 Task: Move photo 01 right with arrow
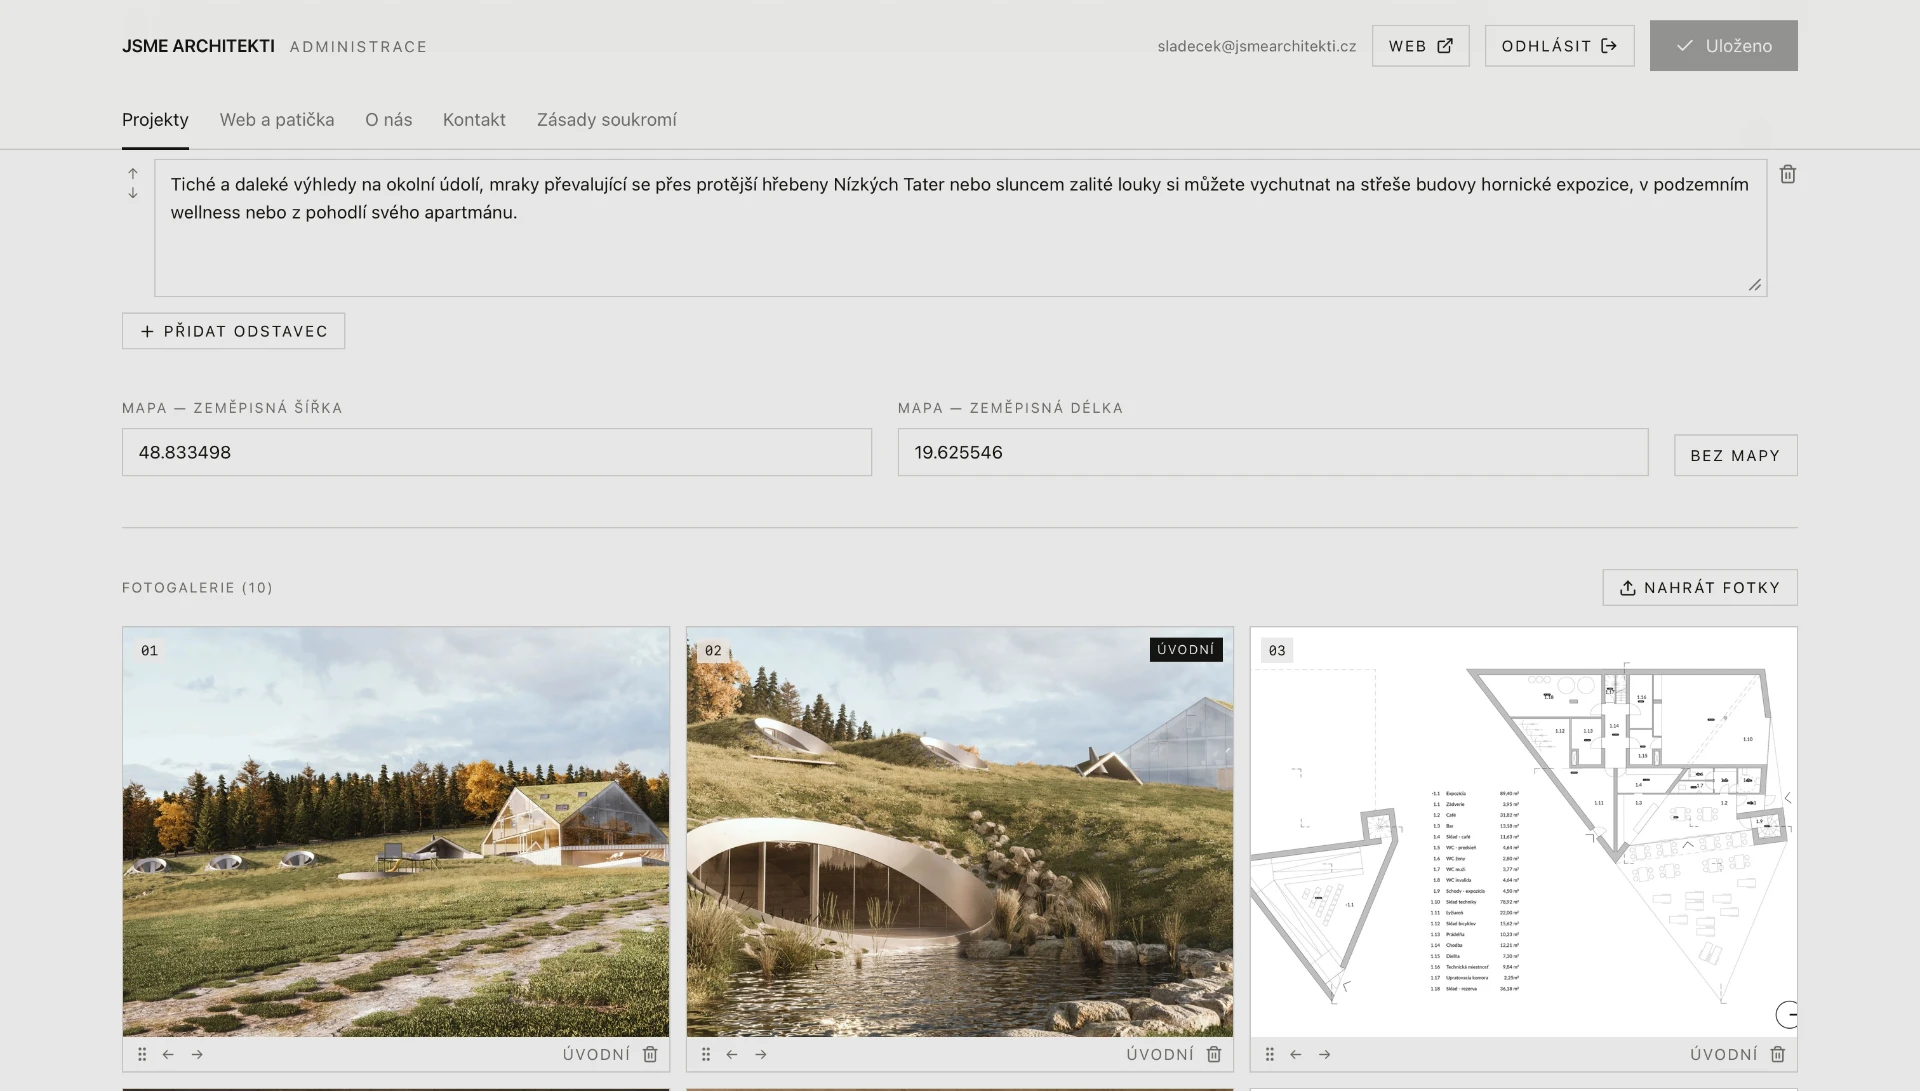click(x=197, y=1054)
